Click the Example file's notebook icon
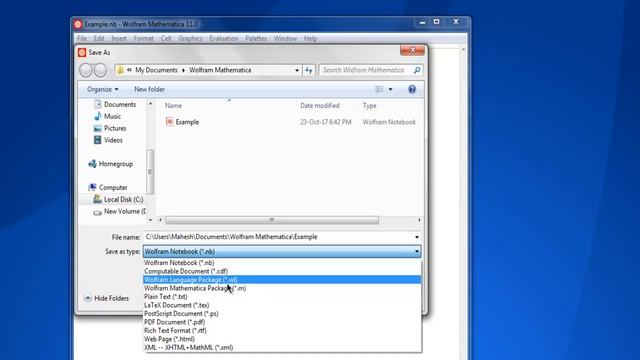Image resolution: width=640 pixels, height=360 pixels. [170, 122]
